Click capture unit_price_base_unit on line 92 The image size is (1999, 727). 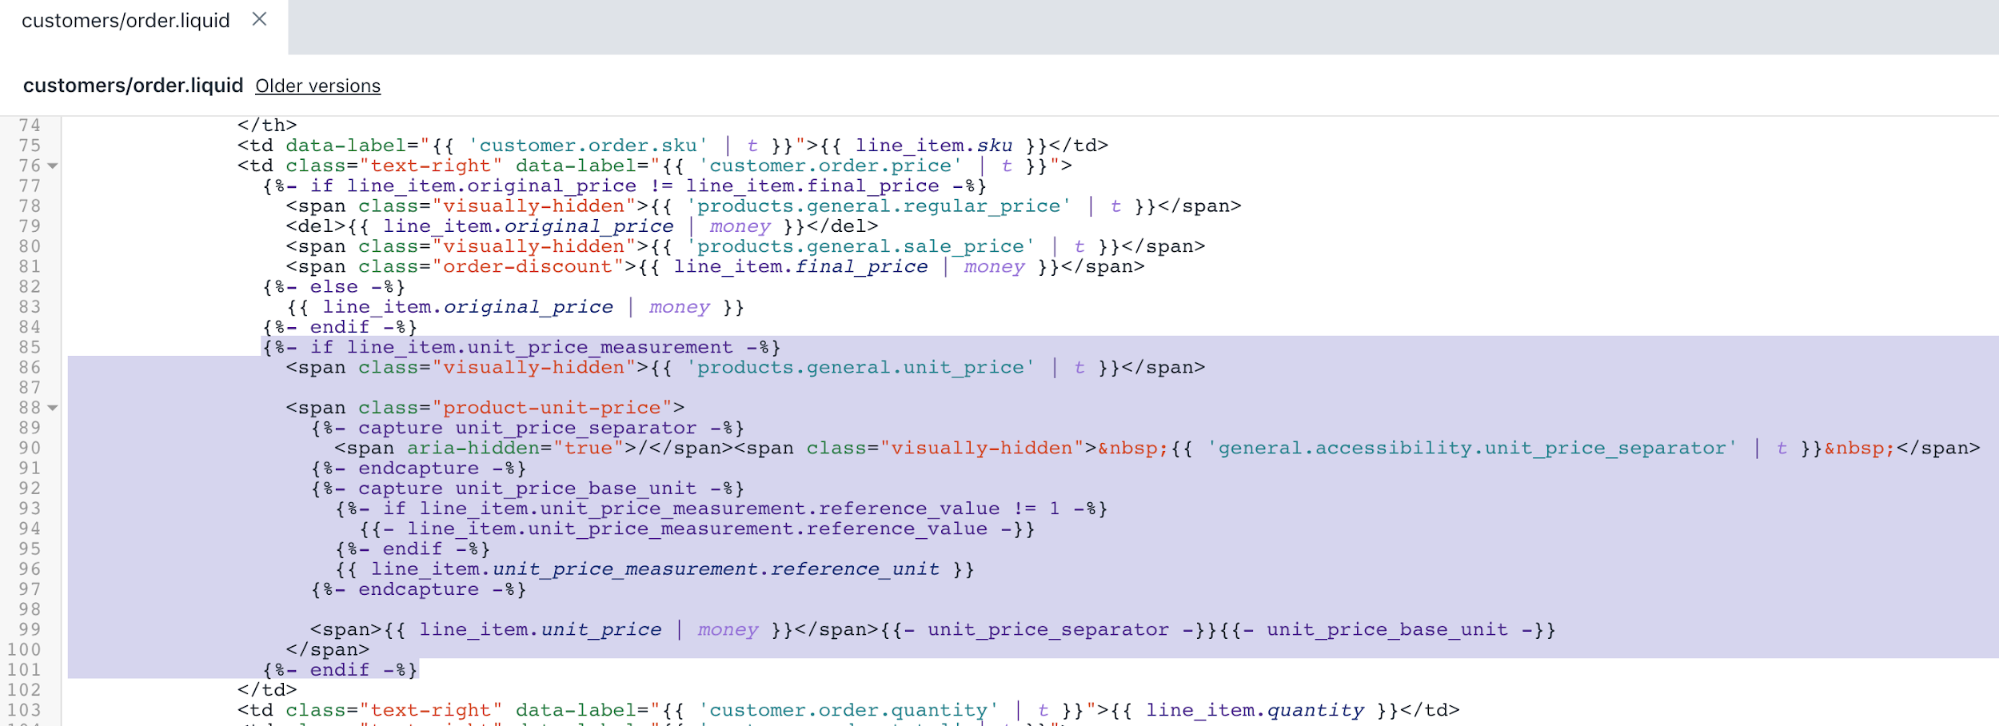pos(527,489)
